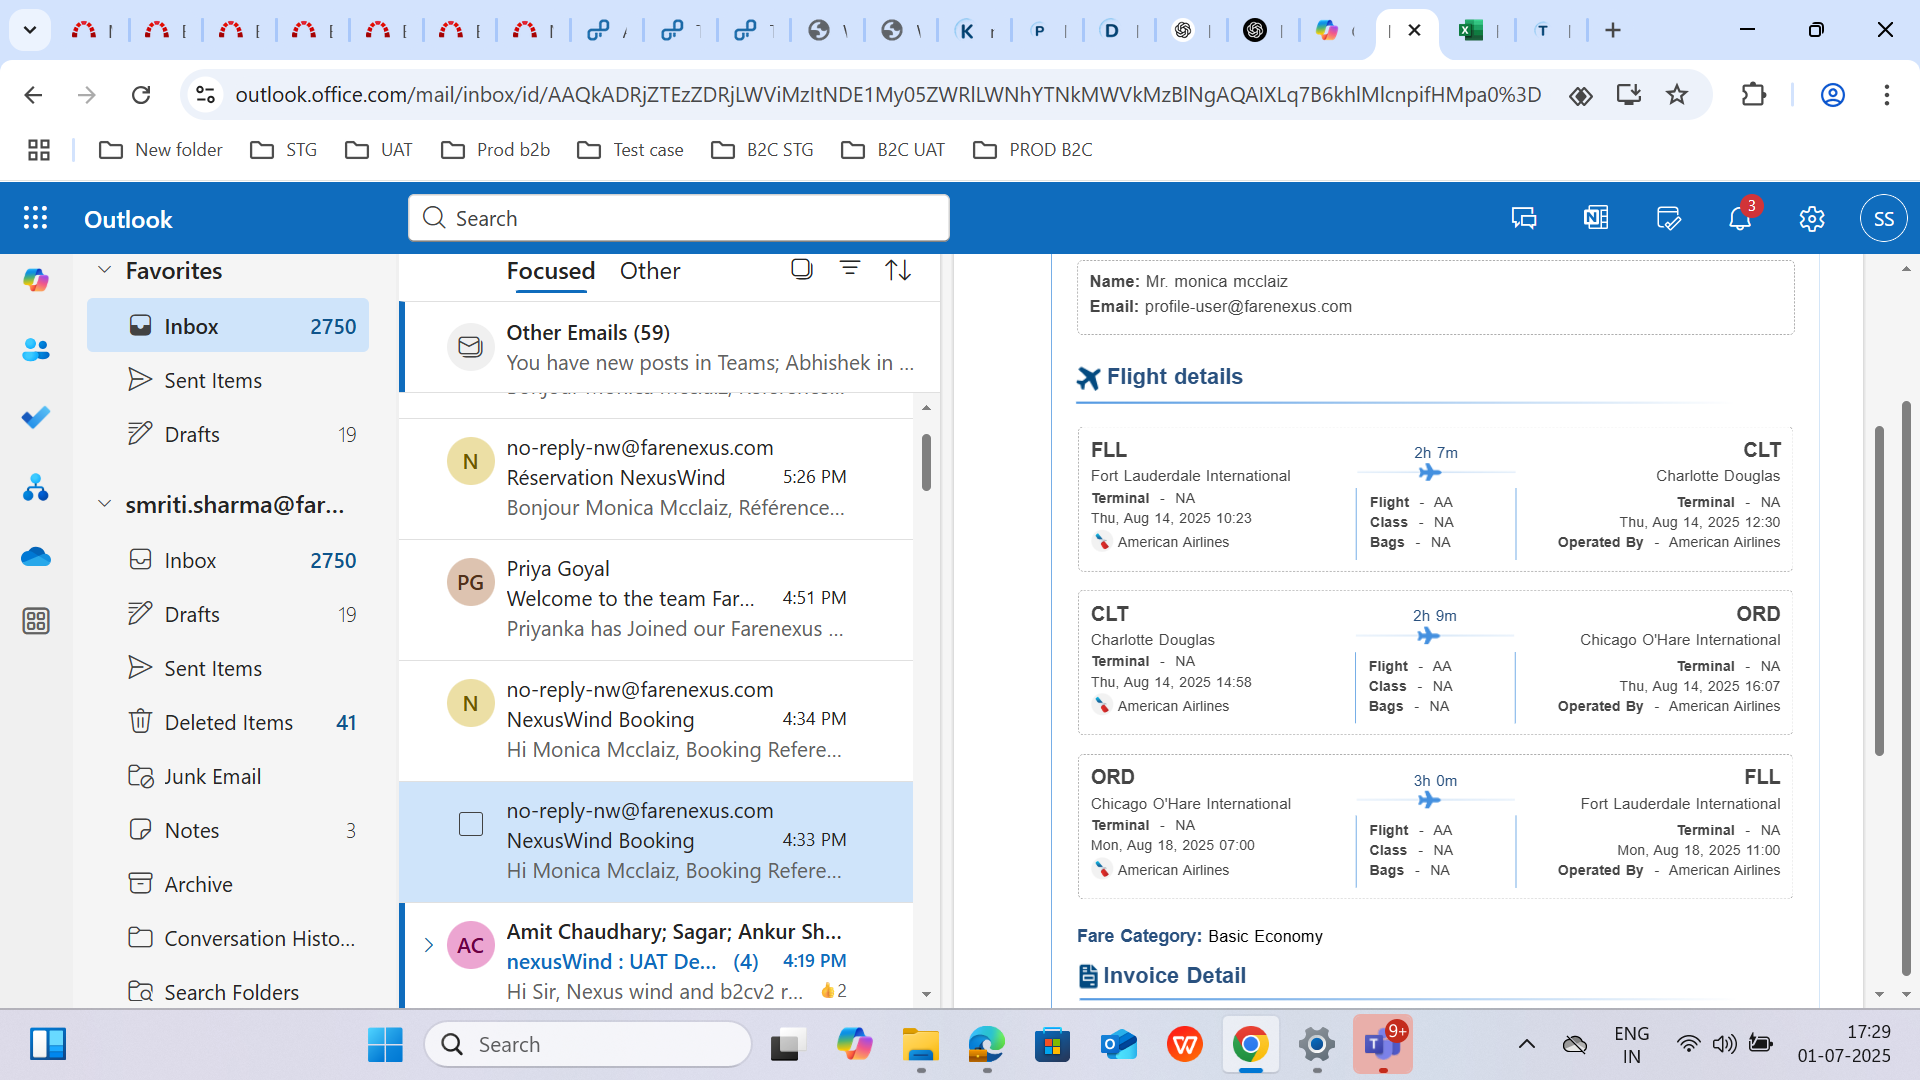Click the sort order arrows icon
The height and width of the screenshot is (1080, 1920).
pos(898,269)
